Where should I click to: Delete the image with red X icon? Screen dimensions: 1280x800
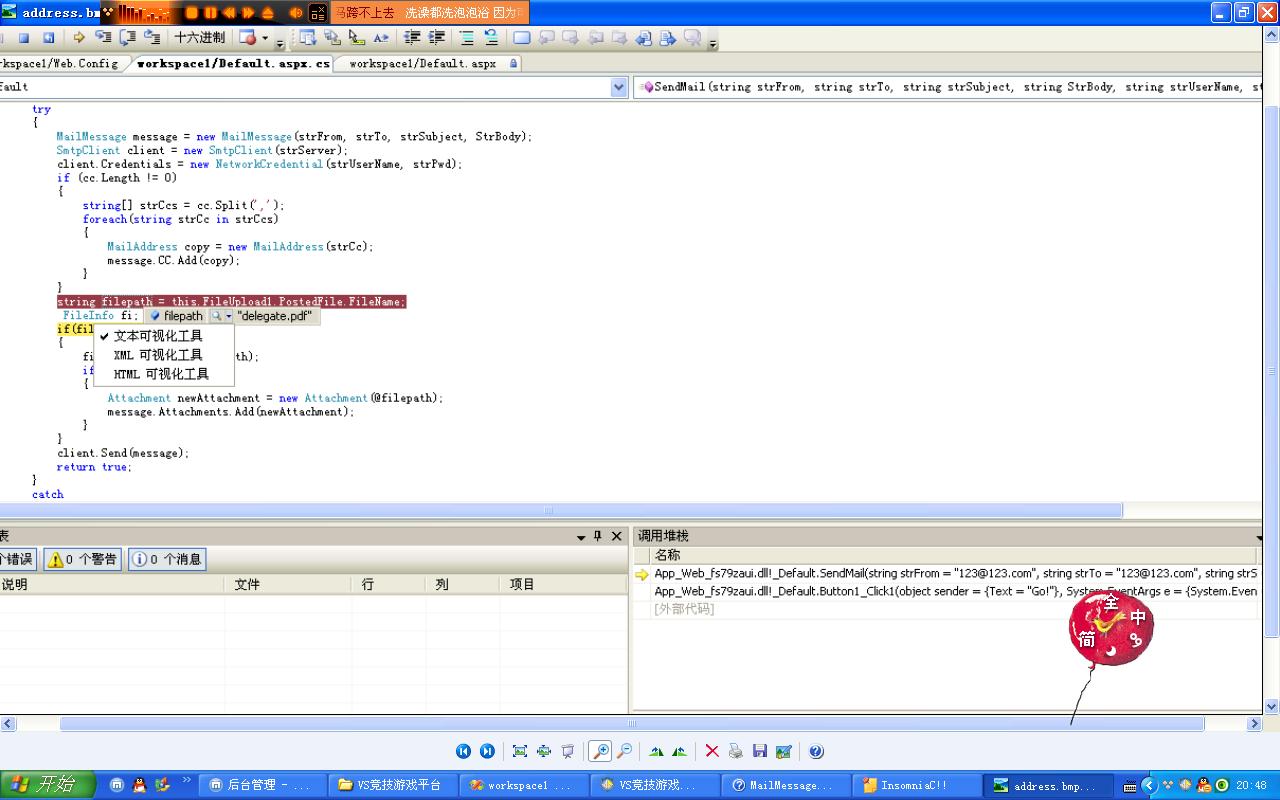712,751
